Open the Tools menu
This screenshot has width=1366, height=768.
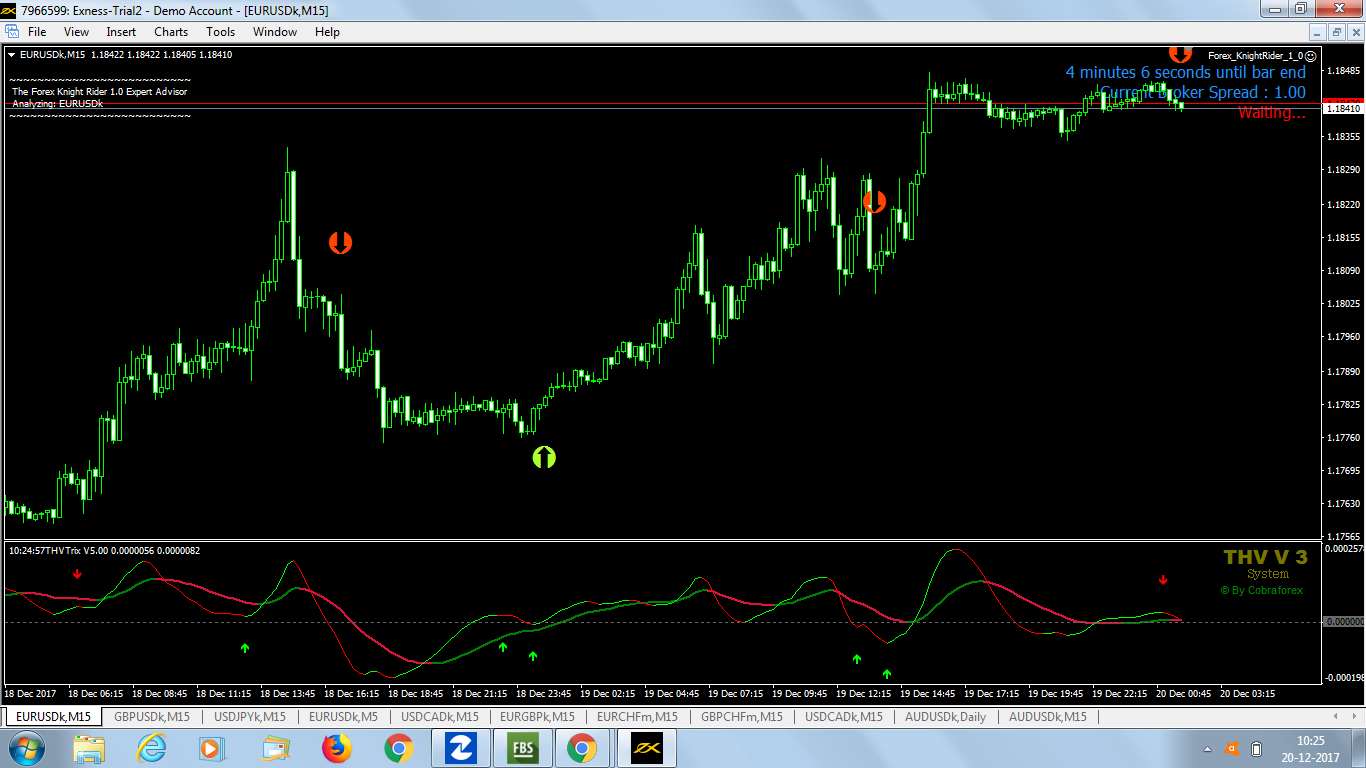pyautogui.click(x=220, y=32)
